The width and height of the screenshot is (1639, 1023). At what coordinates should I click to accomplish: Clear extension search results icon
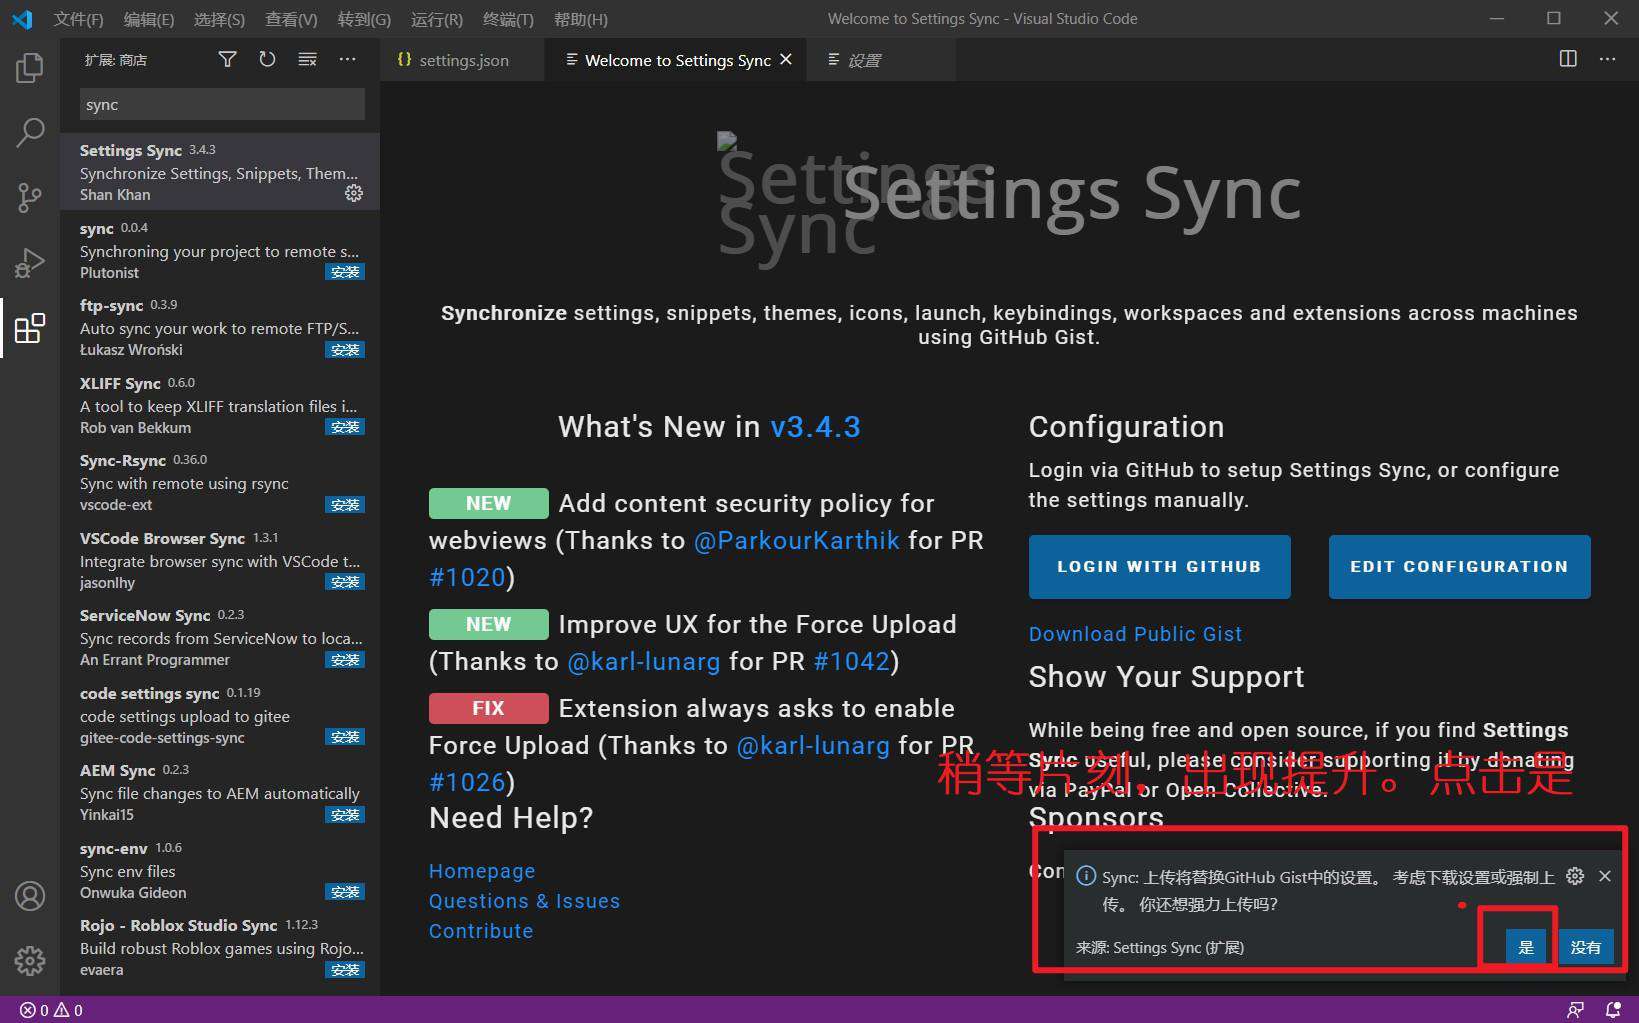tap(307, 60)
